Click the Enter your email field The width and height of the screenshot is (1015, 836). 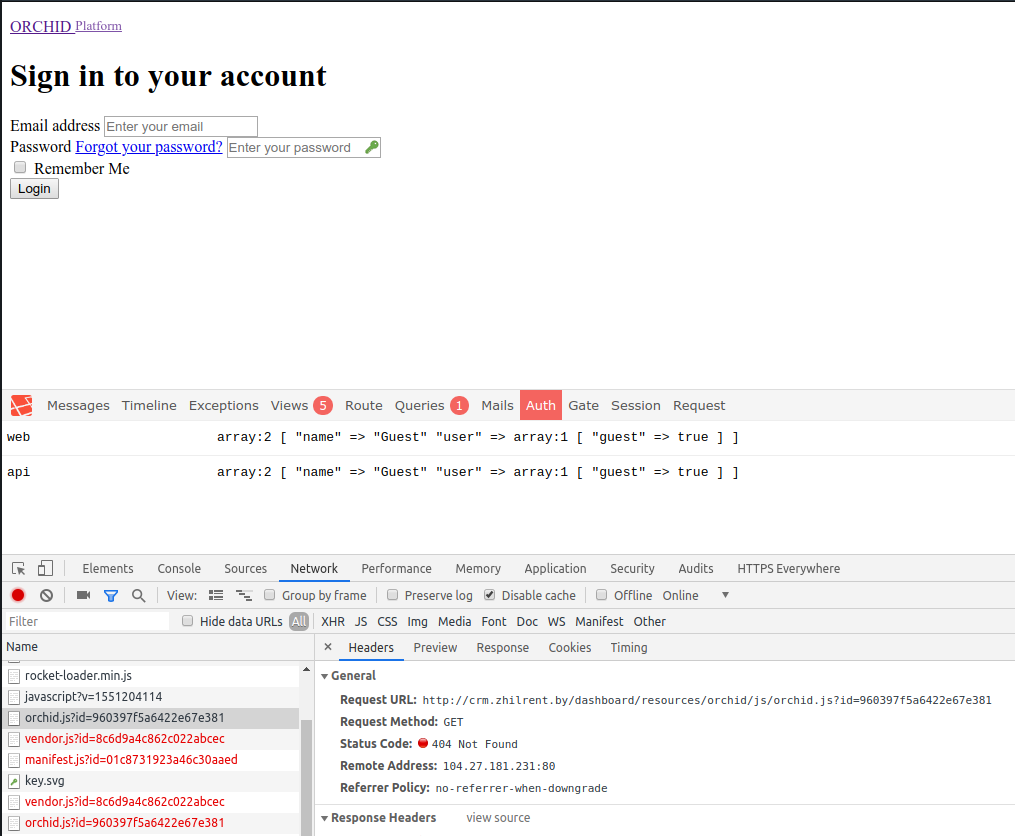[180, 126]
